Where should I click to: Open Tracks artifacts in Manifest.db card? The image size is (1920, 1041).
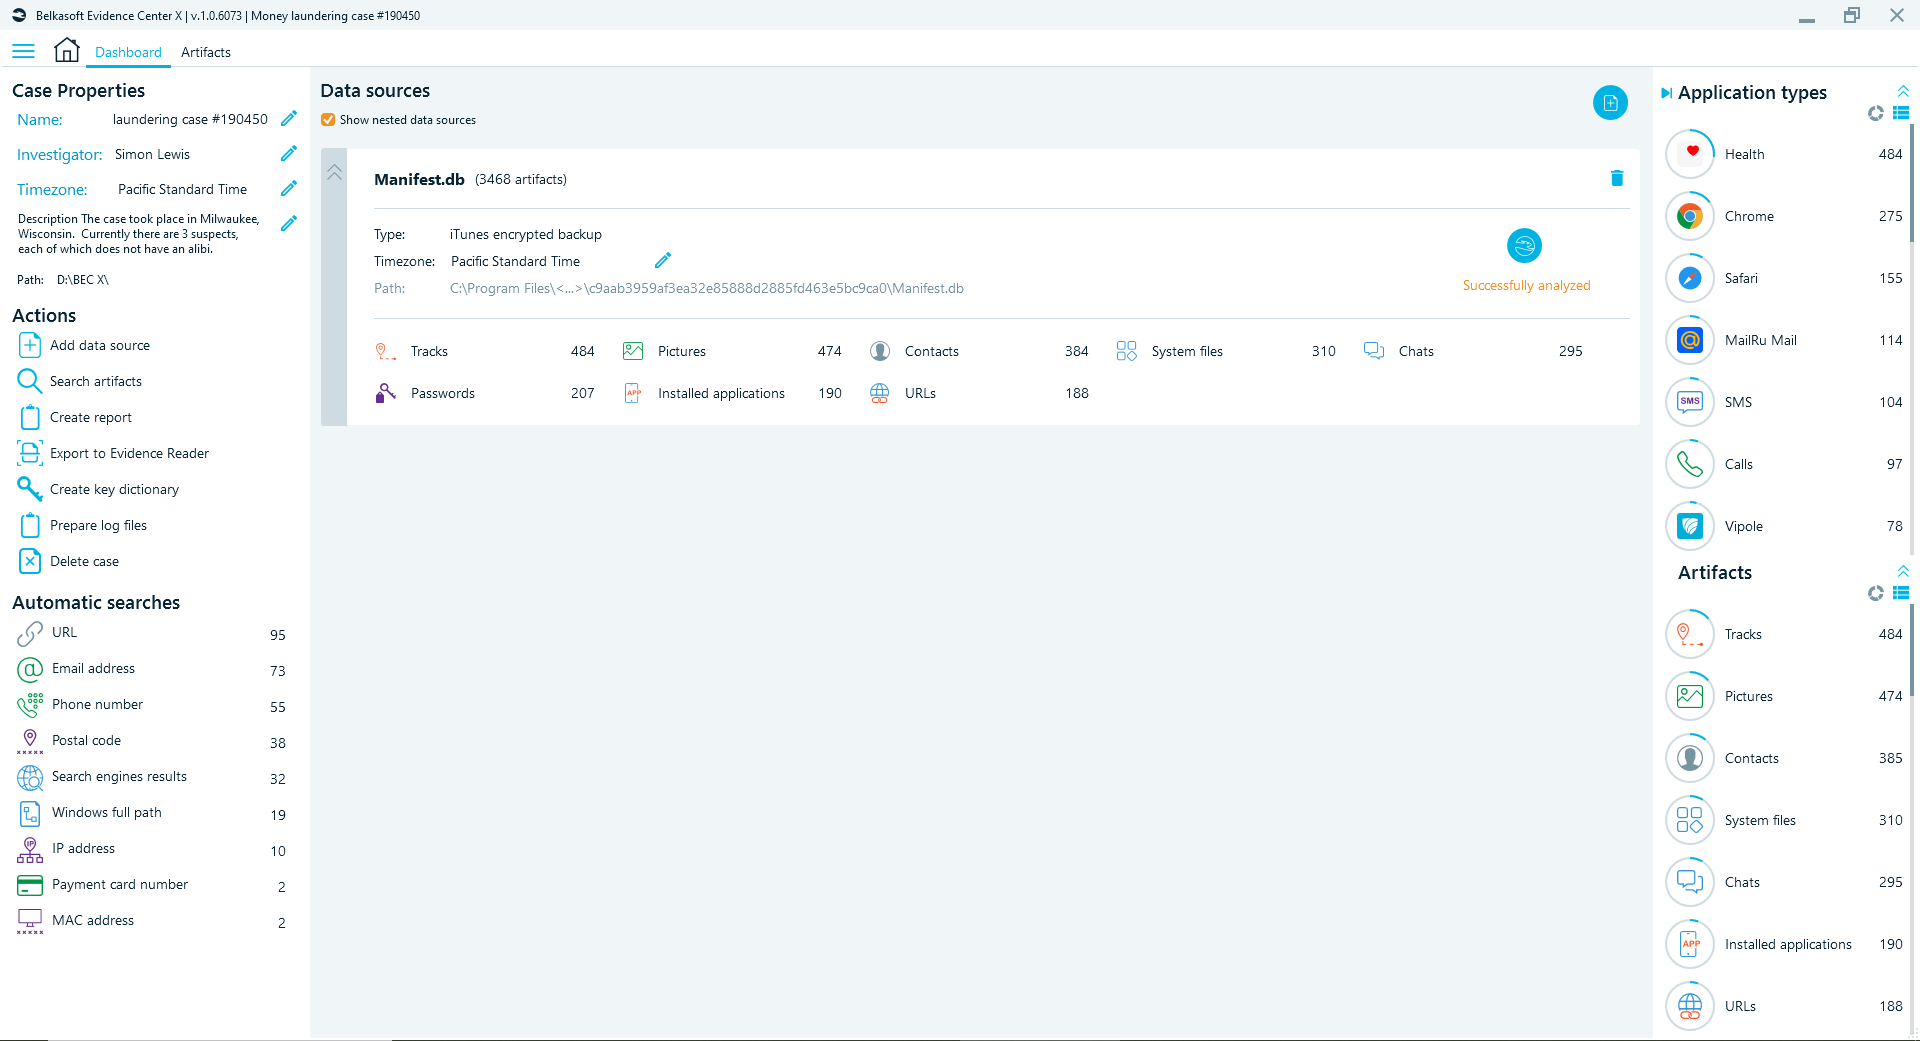(x=484, y=351)
